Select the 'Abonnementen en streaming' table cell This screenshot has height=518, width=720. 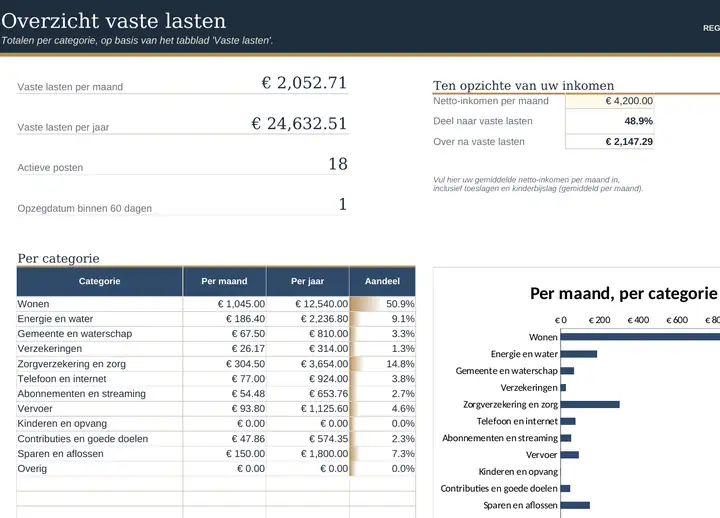(x=100, y=394)
